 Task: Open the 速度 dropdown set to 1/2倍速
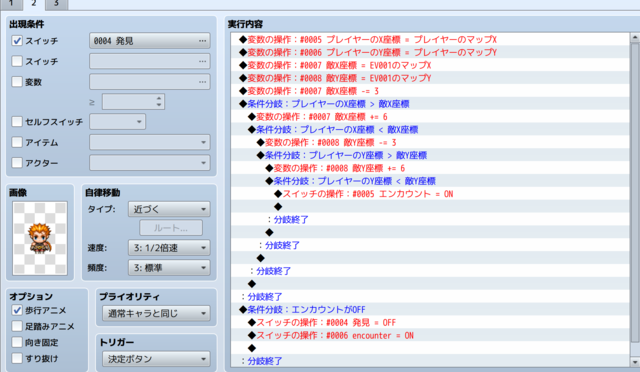[x=169, y=248]
